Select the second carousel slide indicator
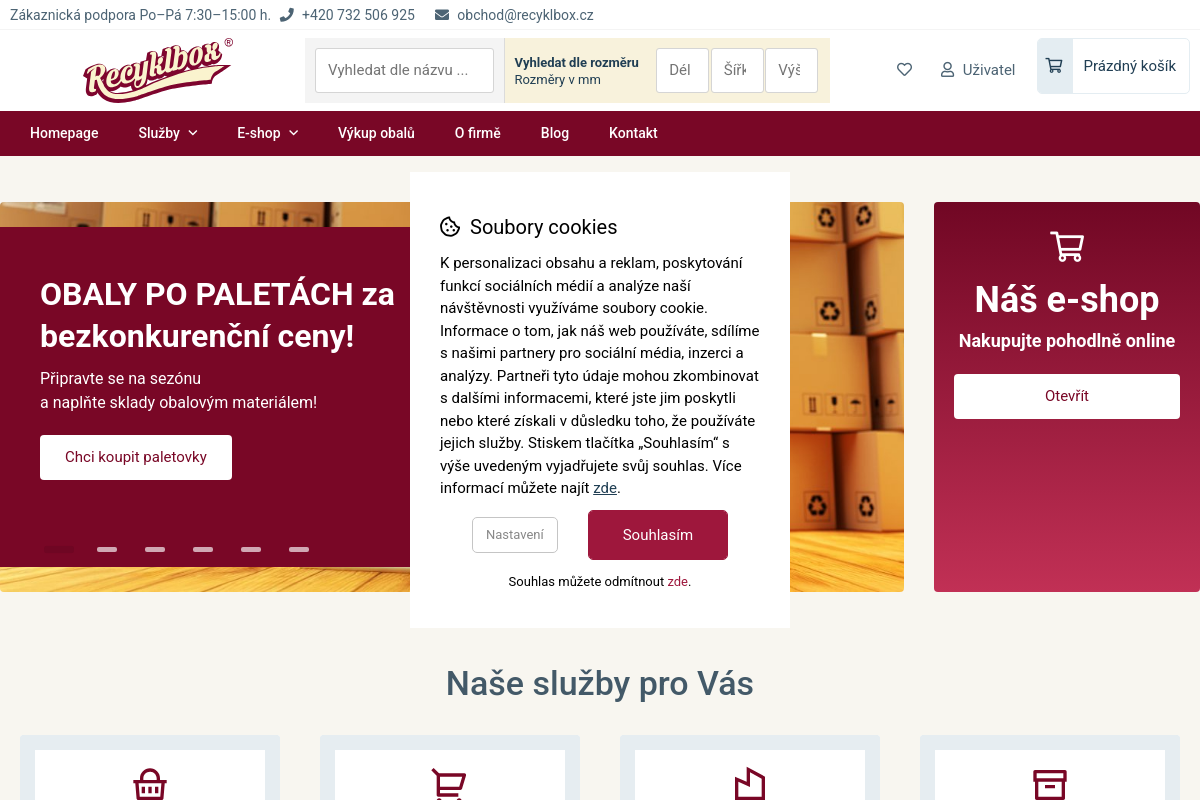1200x800 pixels. coord(107,549)
